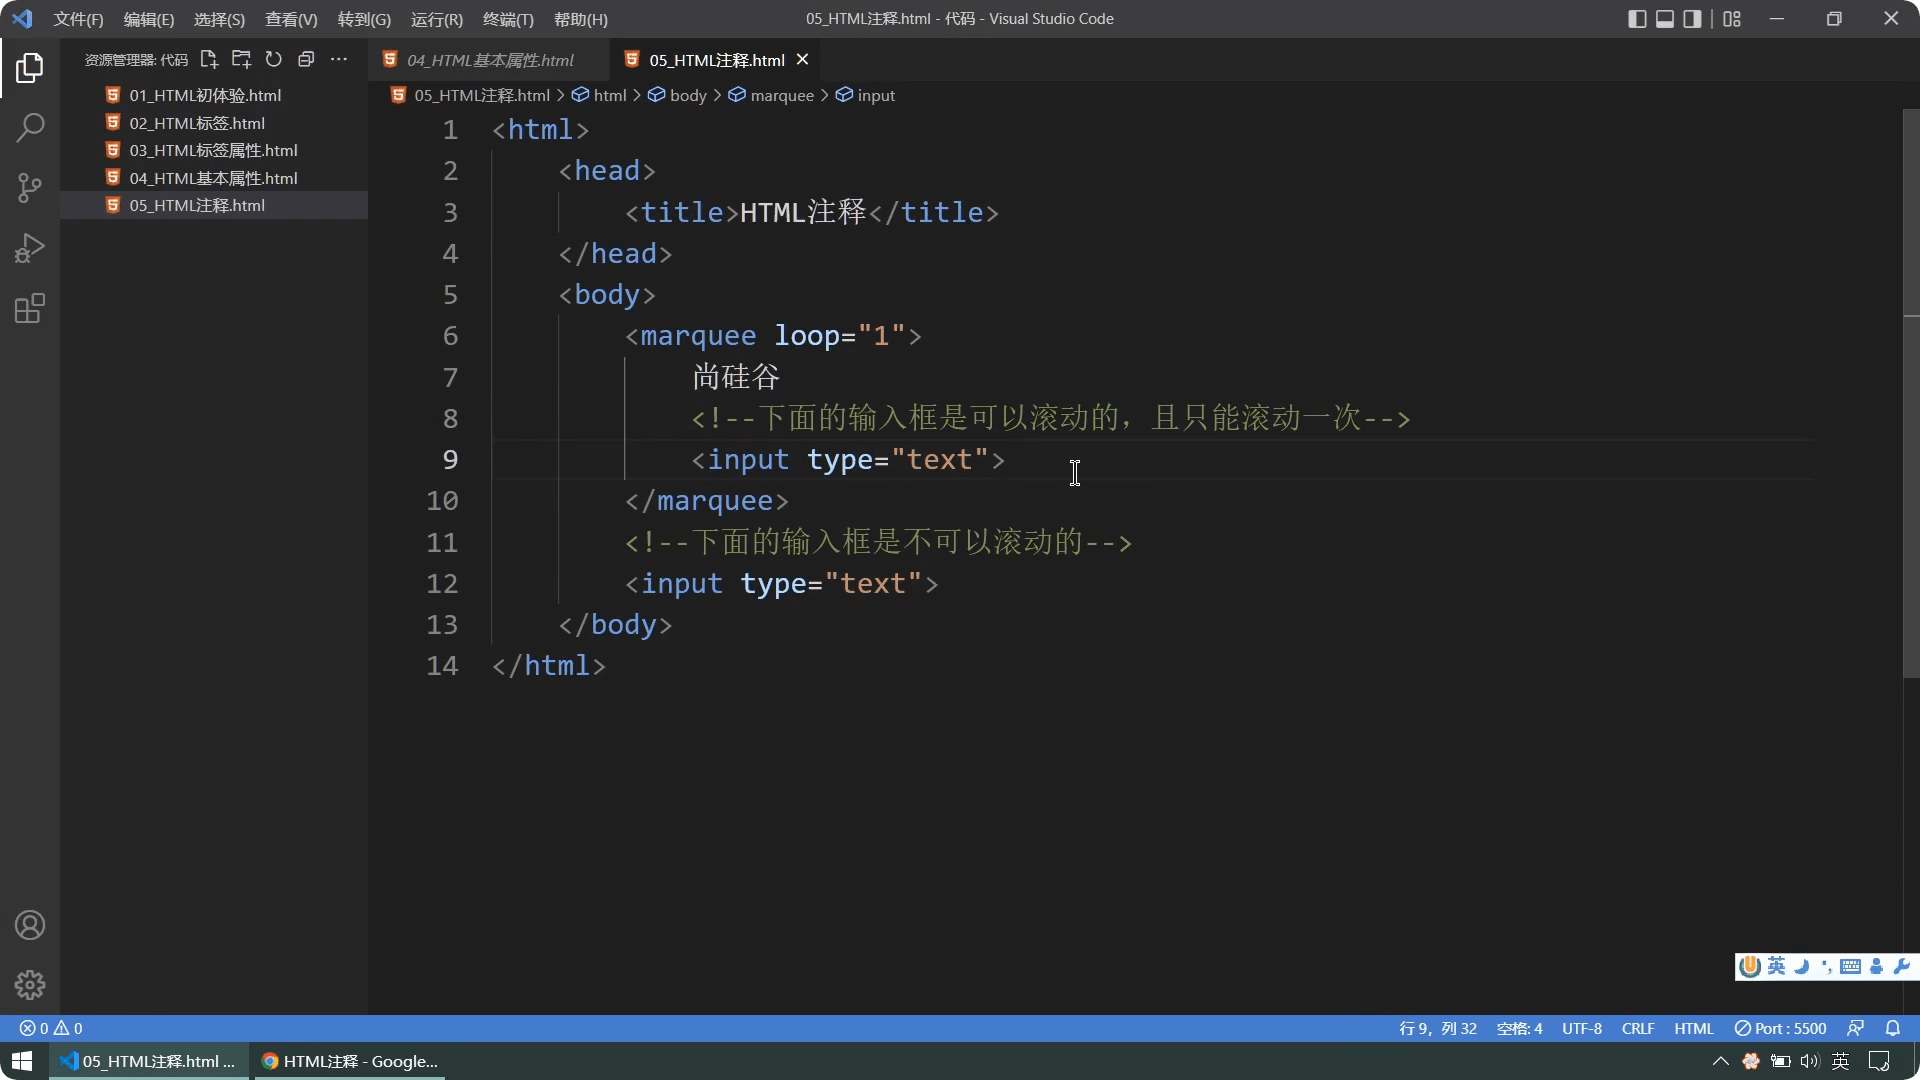This screenshot has width=1920, height=1080.
Task: Open Chrome HTML注释 window from taskbar
Action: click(x=350, y=1061)
